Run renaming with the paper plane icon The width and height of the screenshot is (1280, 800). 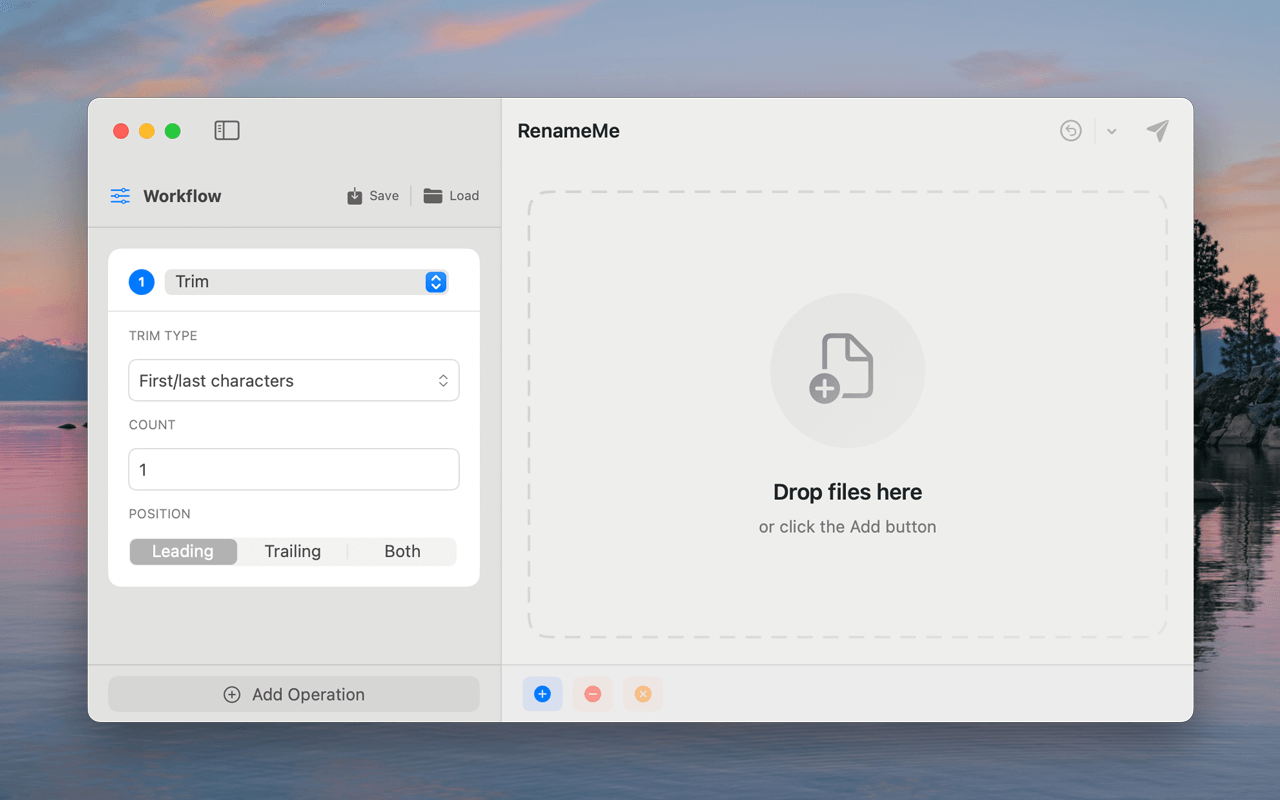pyautogui.click(x=1157, y=130)
